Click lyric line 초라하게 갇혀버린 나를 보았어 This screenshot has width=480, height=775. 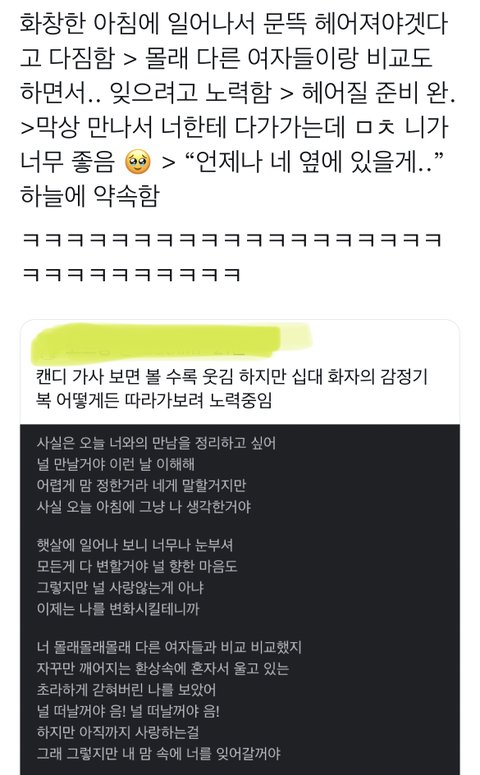(126, 689)
